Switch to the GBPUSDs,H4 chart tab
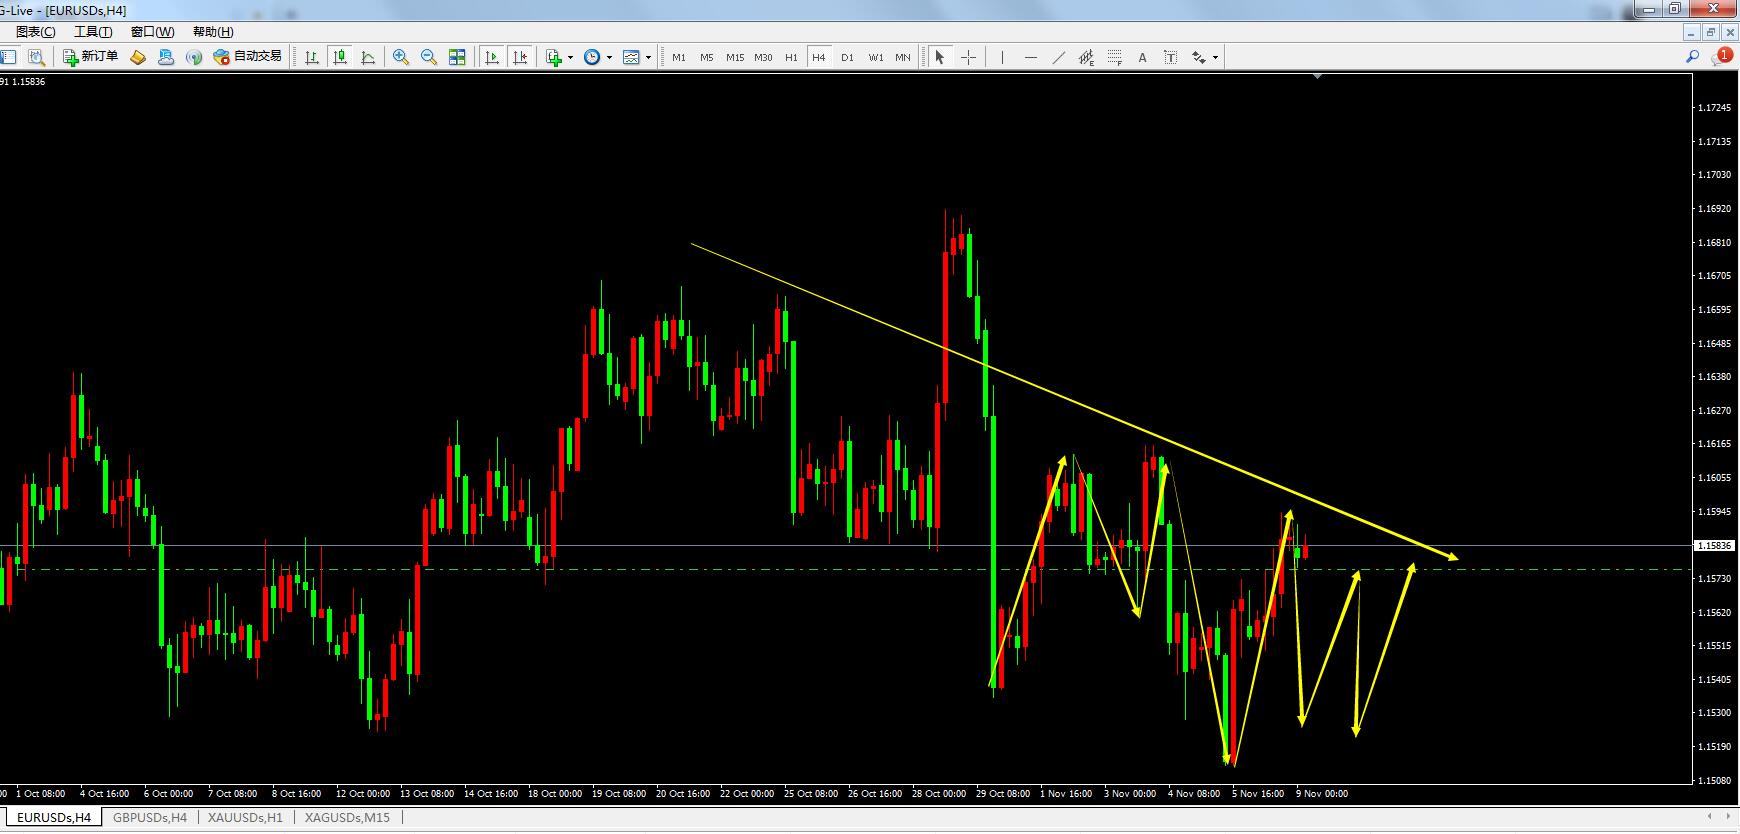This screenshot has height=834, width=1740. pyautogui.click(x=150, y=818)
